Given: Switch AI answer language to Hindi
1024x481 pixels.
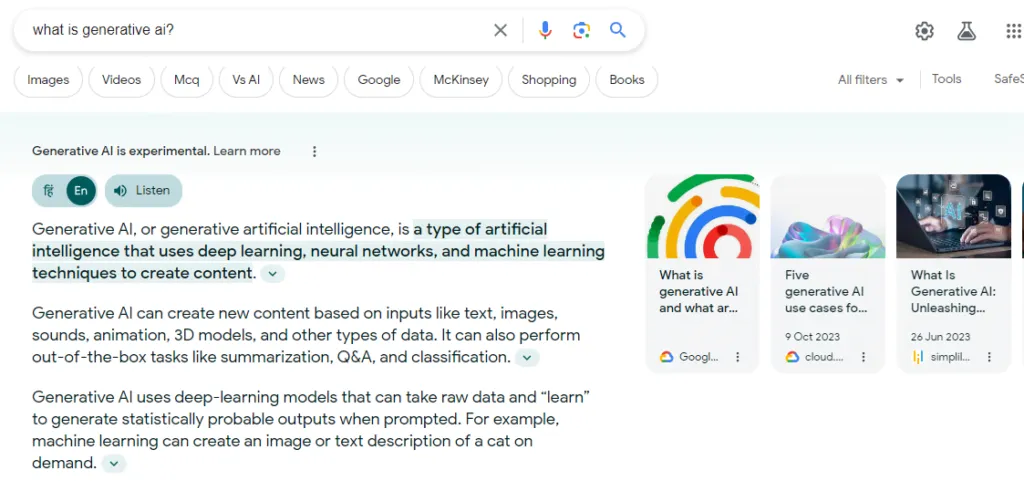Looking at the screenshot, I should [48, 191].
